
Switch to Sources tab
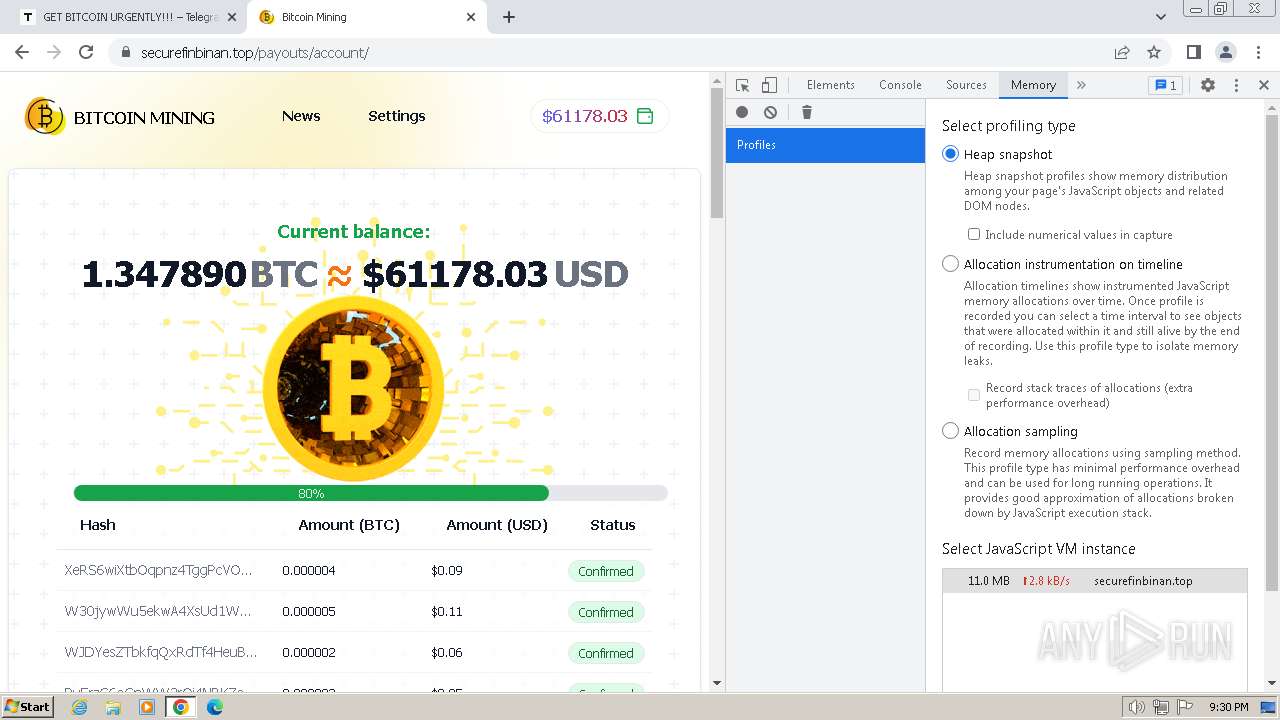[x=966, y=85]
